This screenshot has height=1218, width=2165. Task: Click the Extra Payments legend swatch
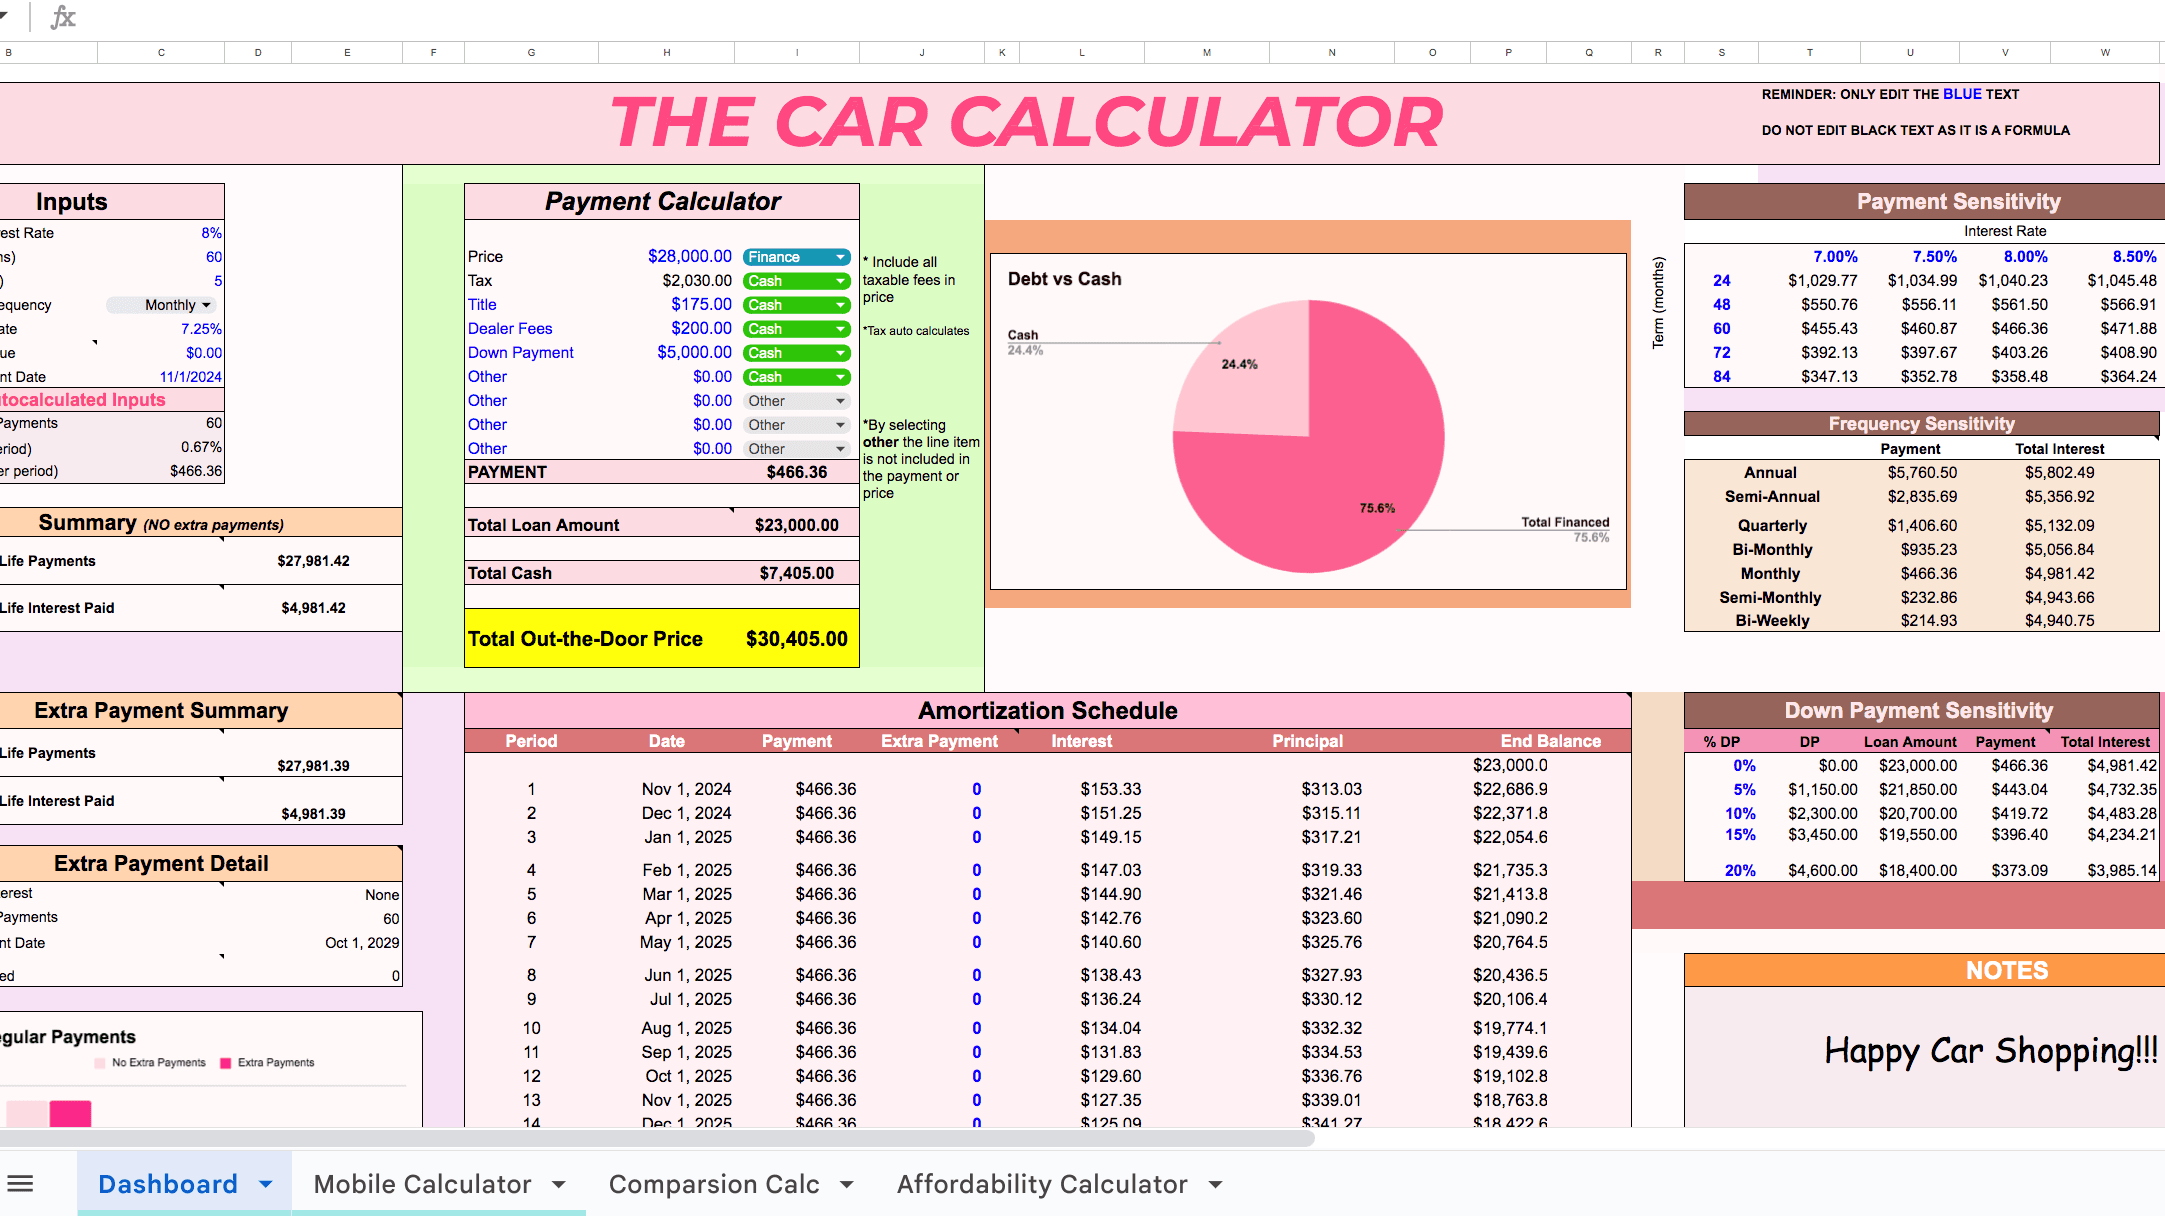click(226, 1063)
